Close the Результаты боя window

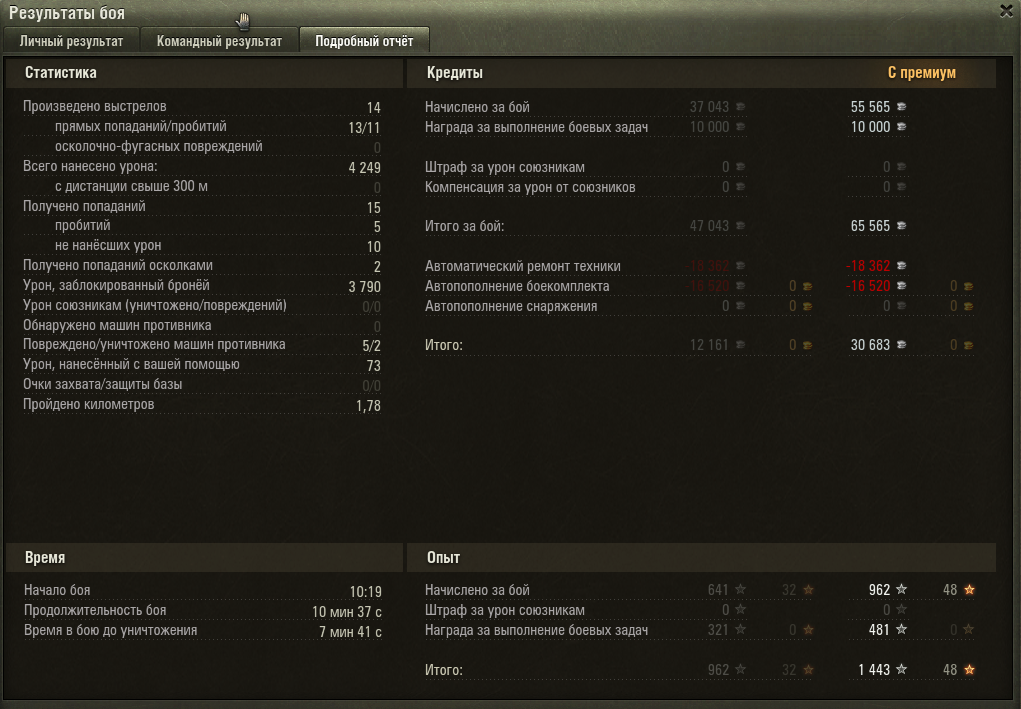(x=1006, y=10)
